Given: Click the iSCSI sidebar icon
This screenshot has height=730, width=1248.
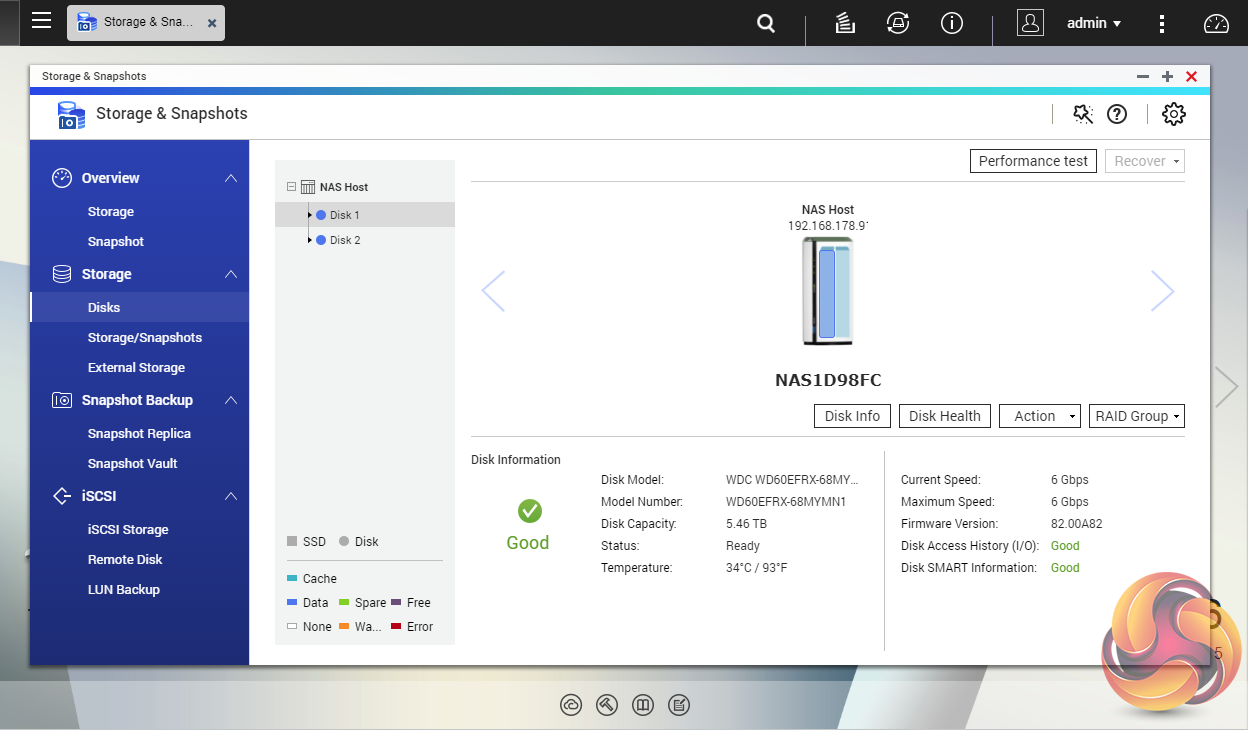Looking at the screenshot, I should coord(62,496).
